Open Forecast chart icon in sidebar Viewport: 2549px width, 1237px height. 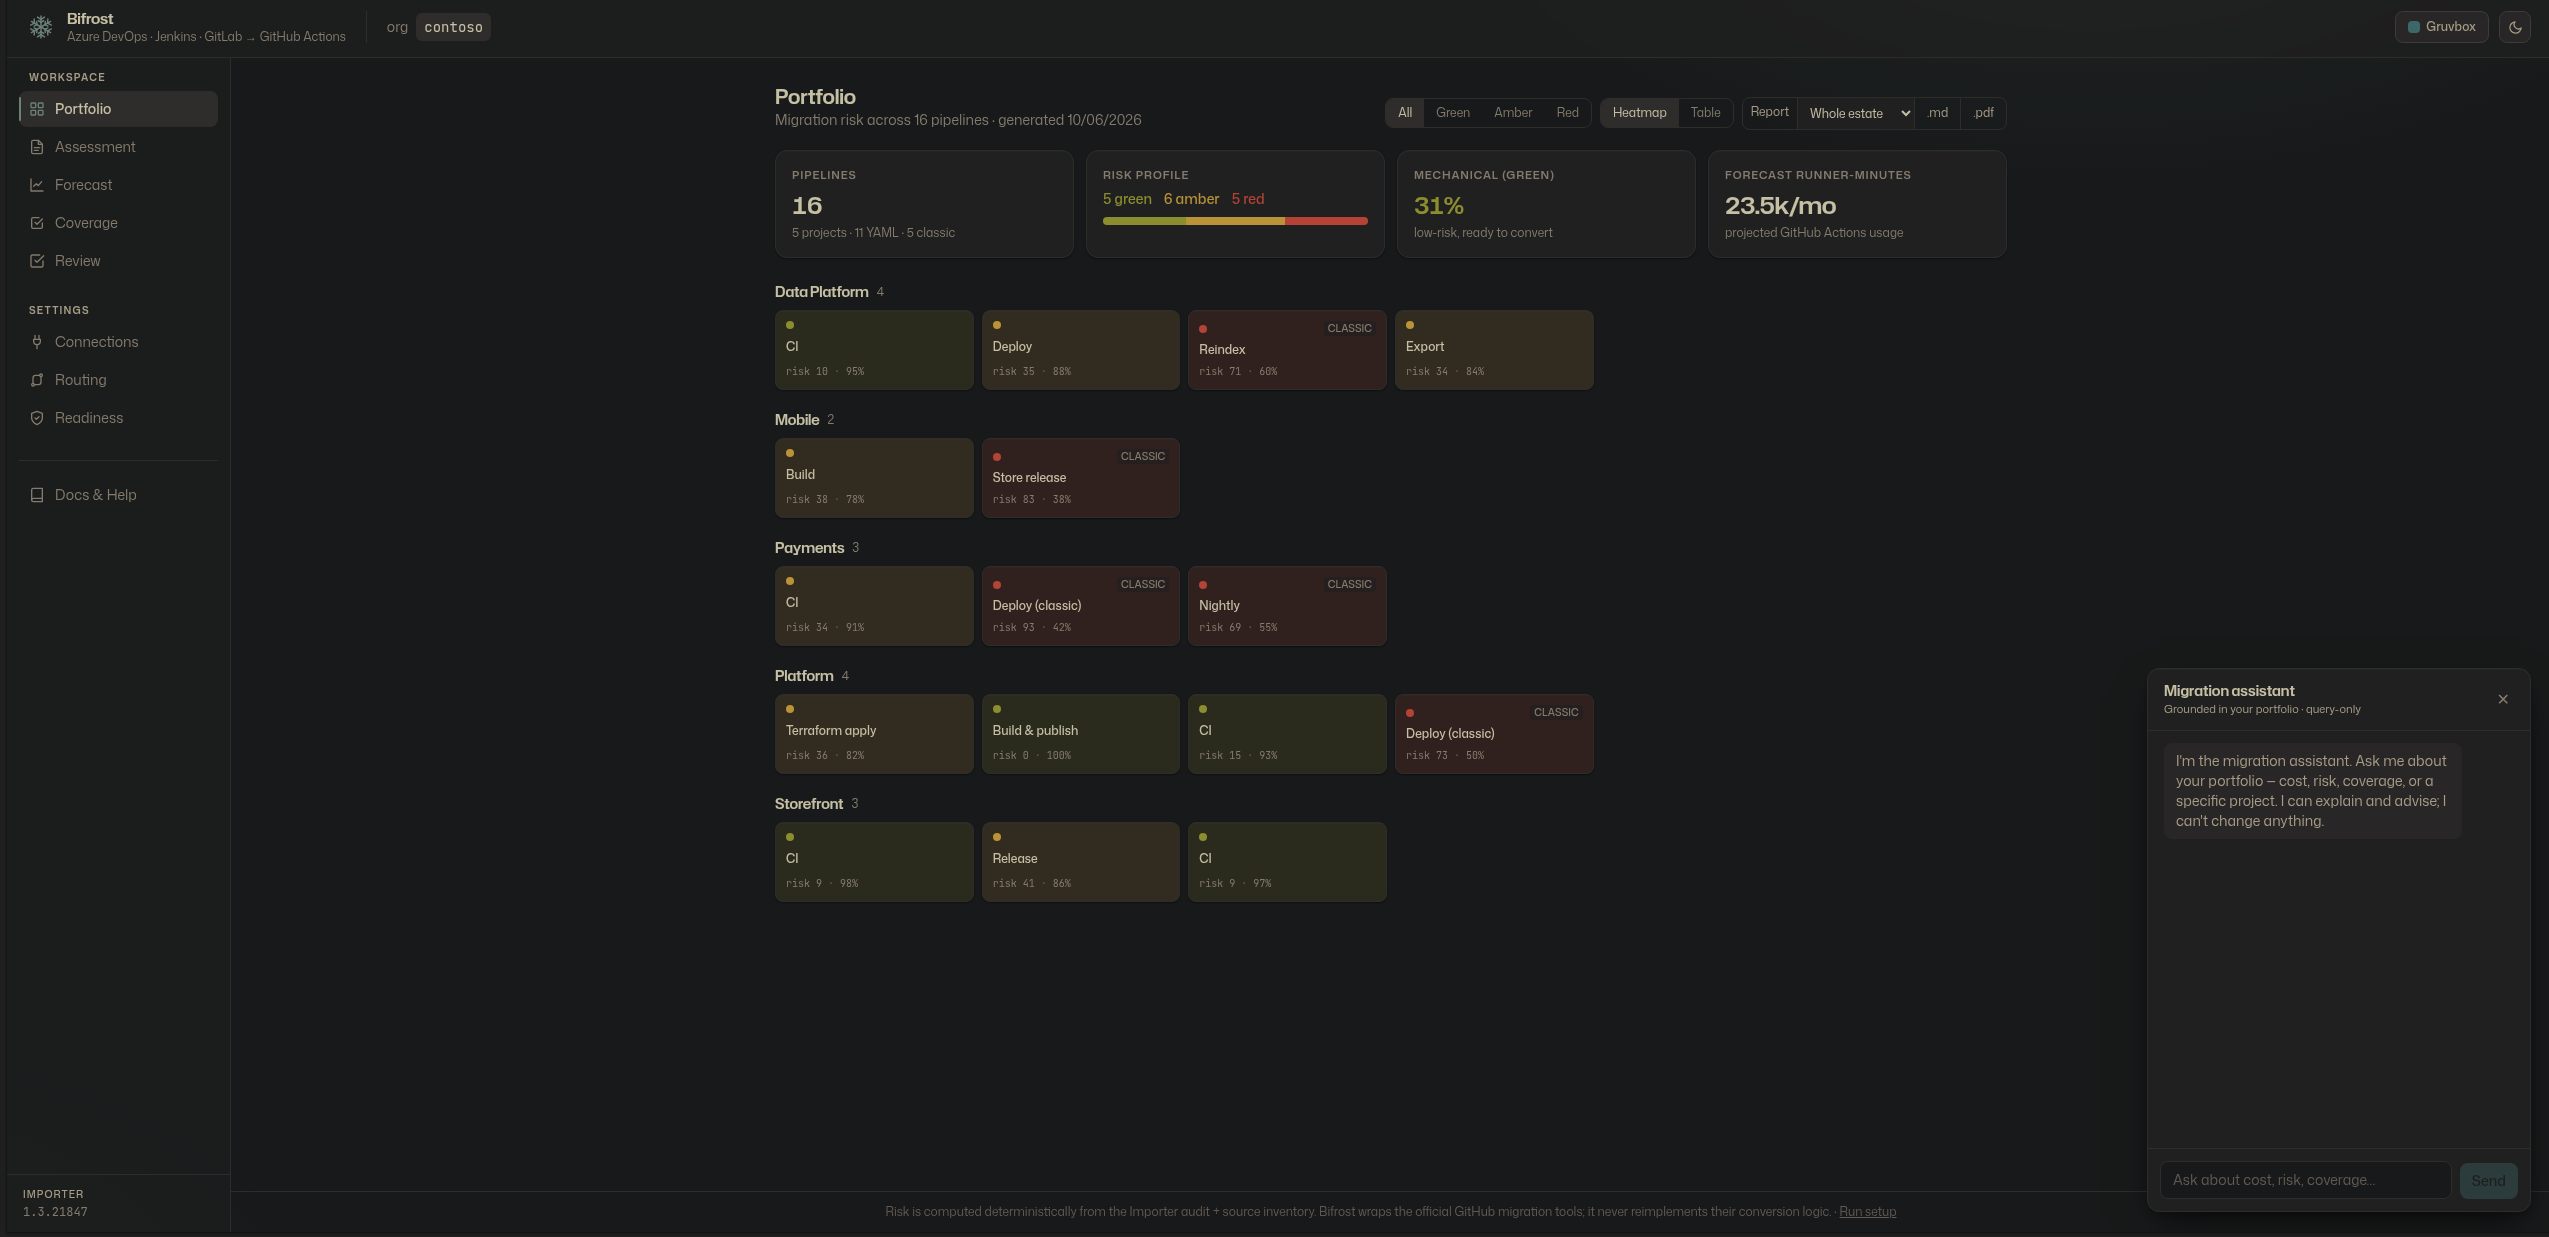pos(37,185)
